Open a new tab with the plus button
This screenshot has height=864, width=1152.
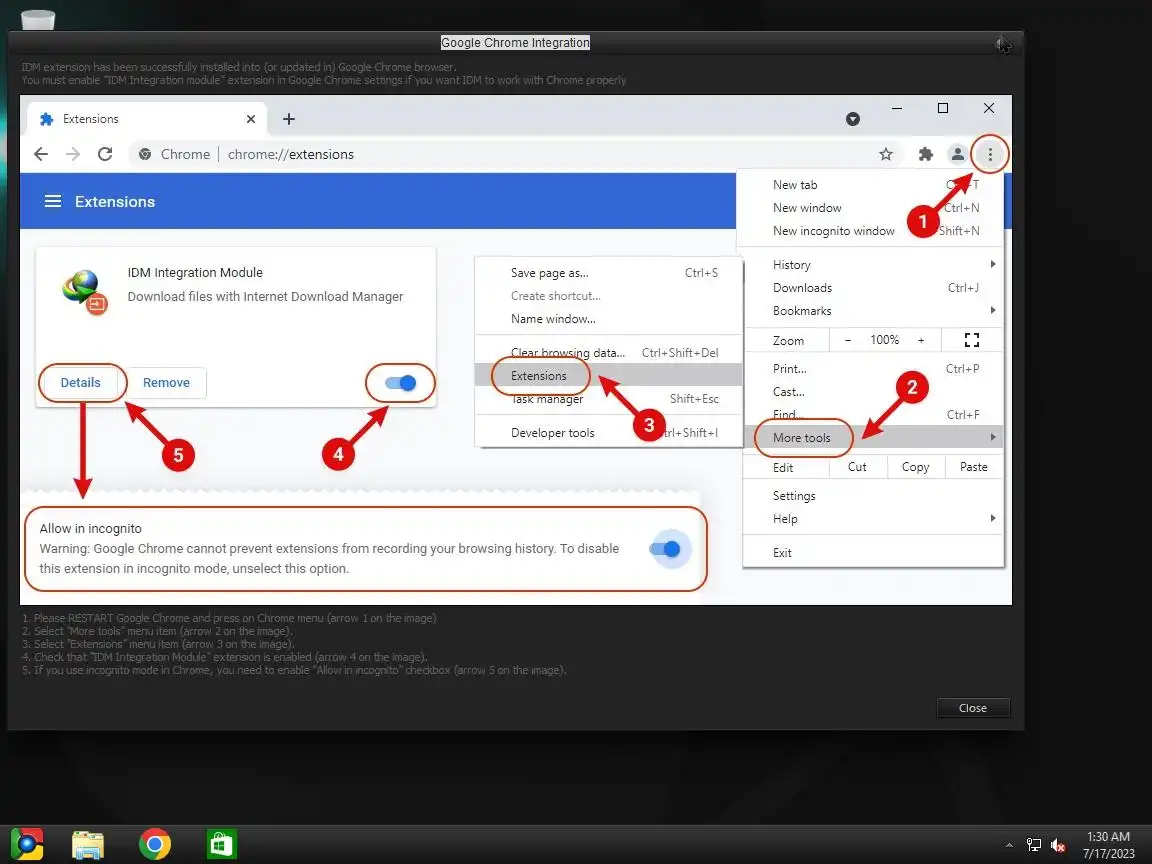289,119
